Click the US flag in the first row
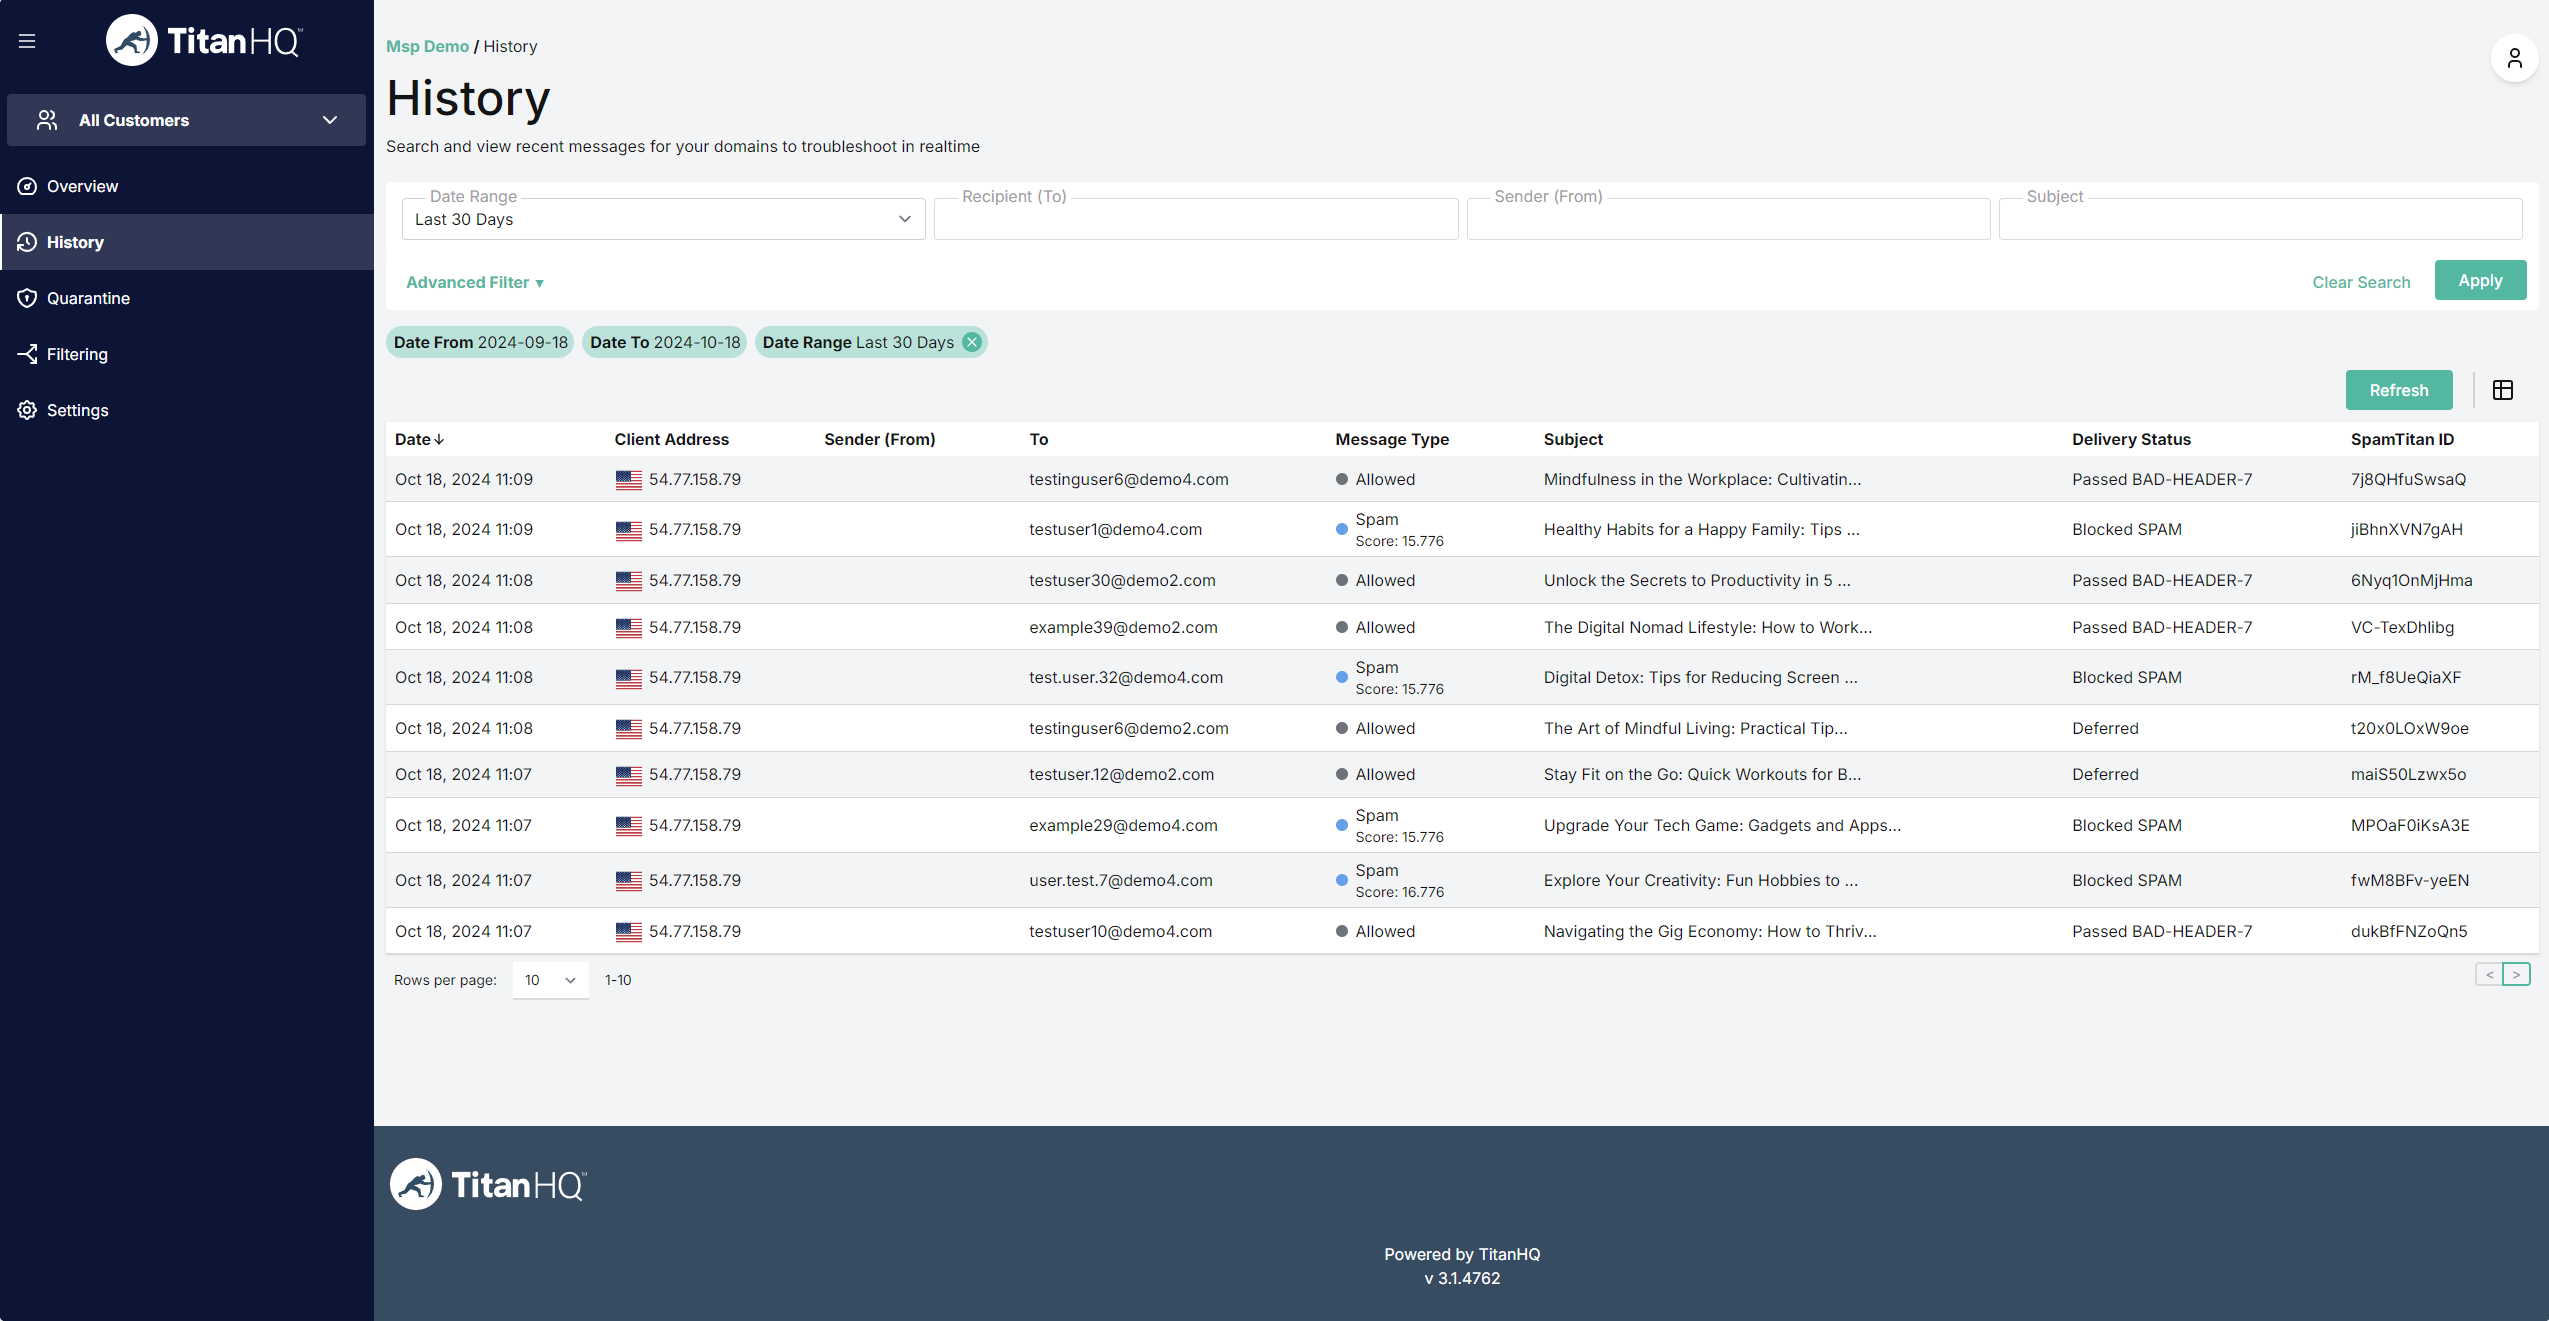Viewport: 2549px width, 1321px height. click(629, 479)
